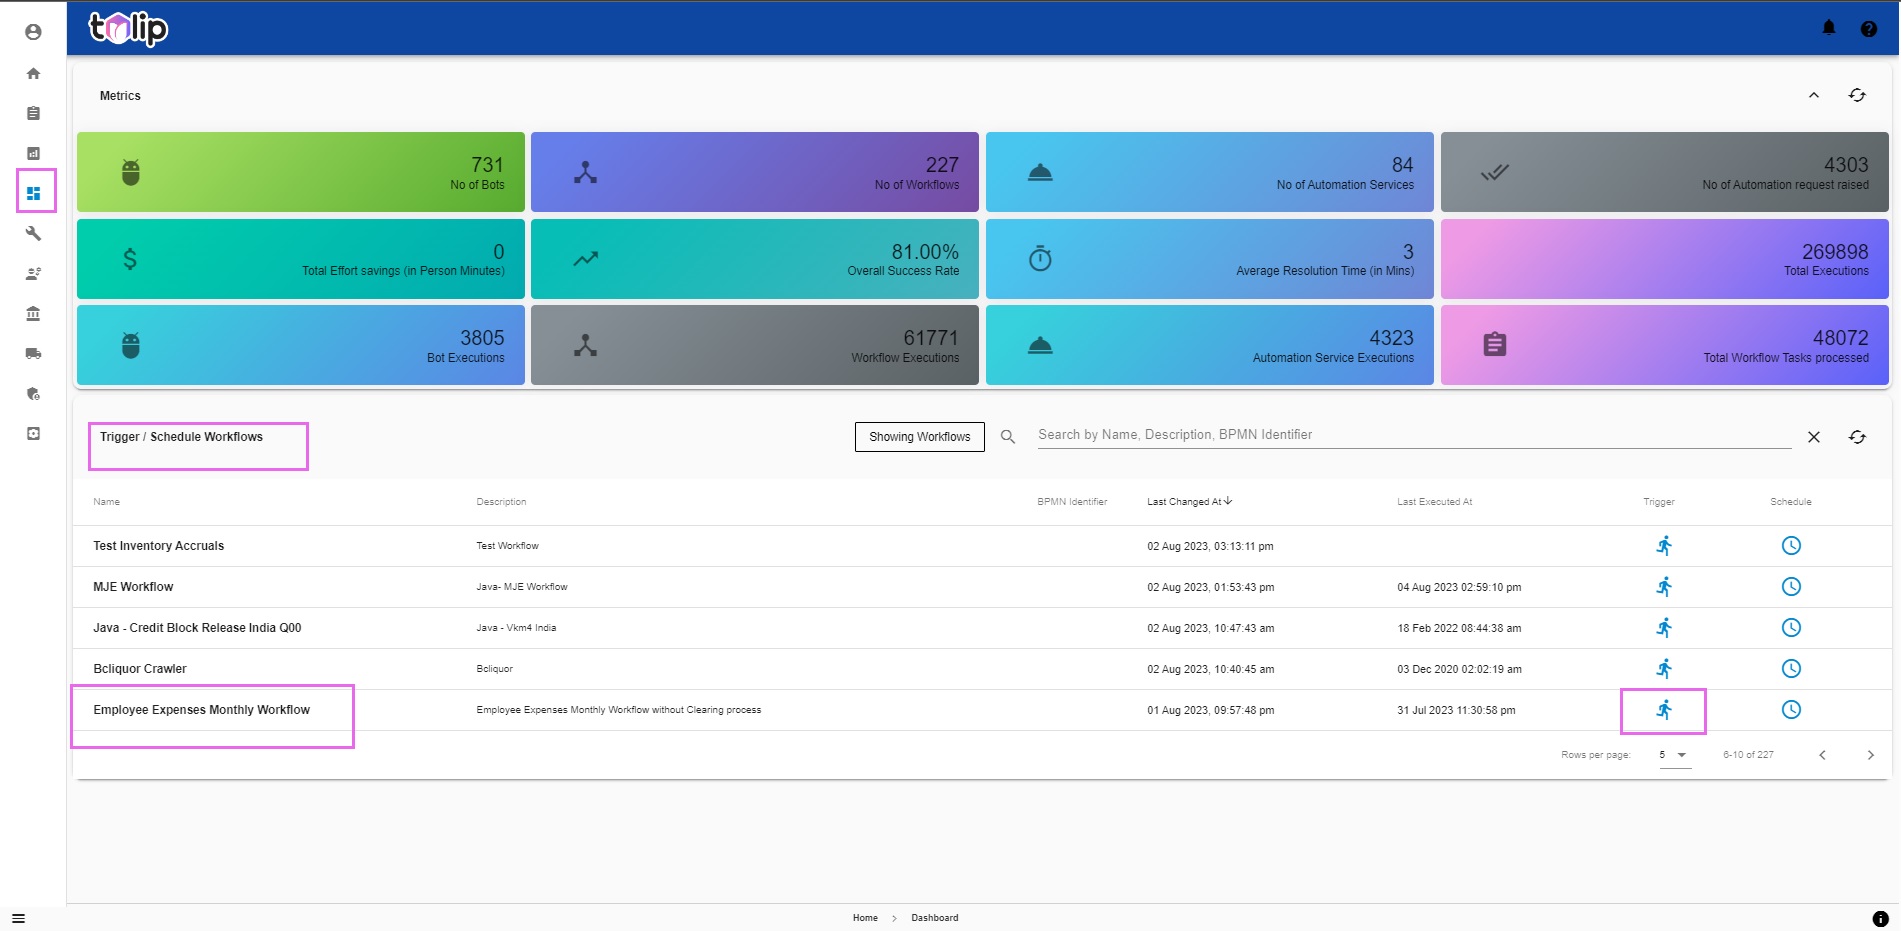Image resolution: width=1901 pixels, height=931 pixels.
Task: Open the Total Executions card
Action: pos(1665,259)
